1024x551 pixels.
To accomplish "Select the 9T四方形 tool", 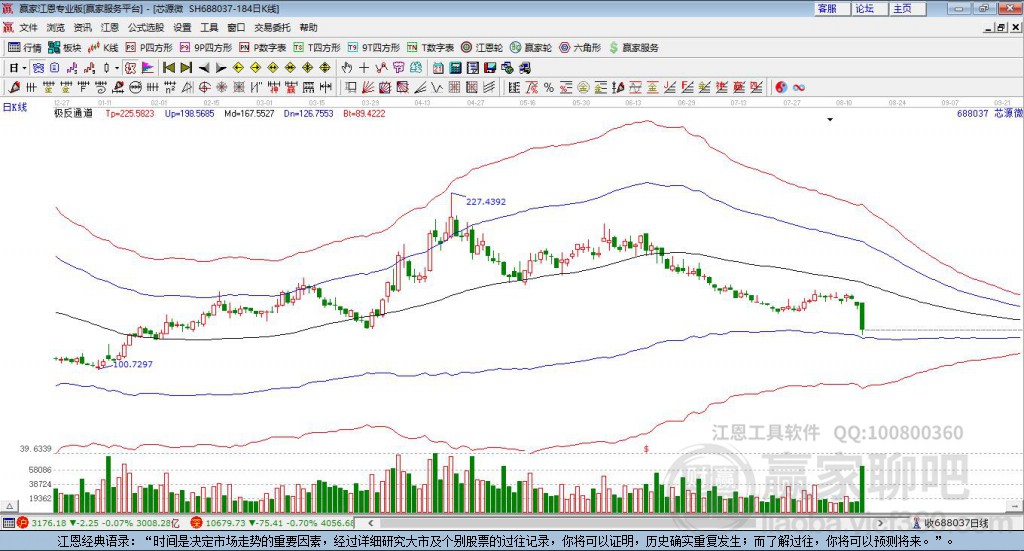I will click(374, 48).
